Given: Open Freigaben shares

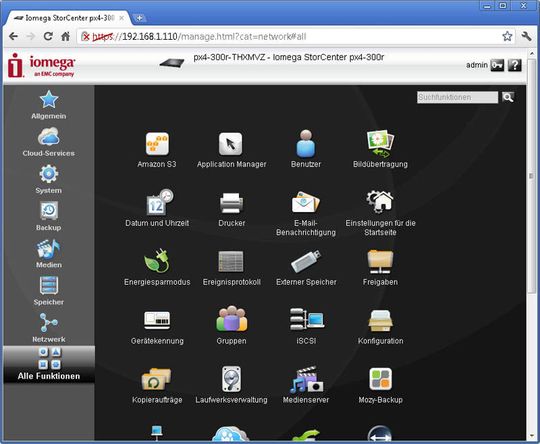Looking at the screenshot, I should click(380, 267).
